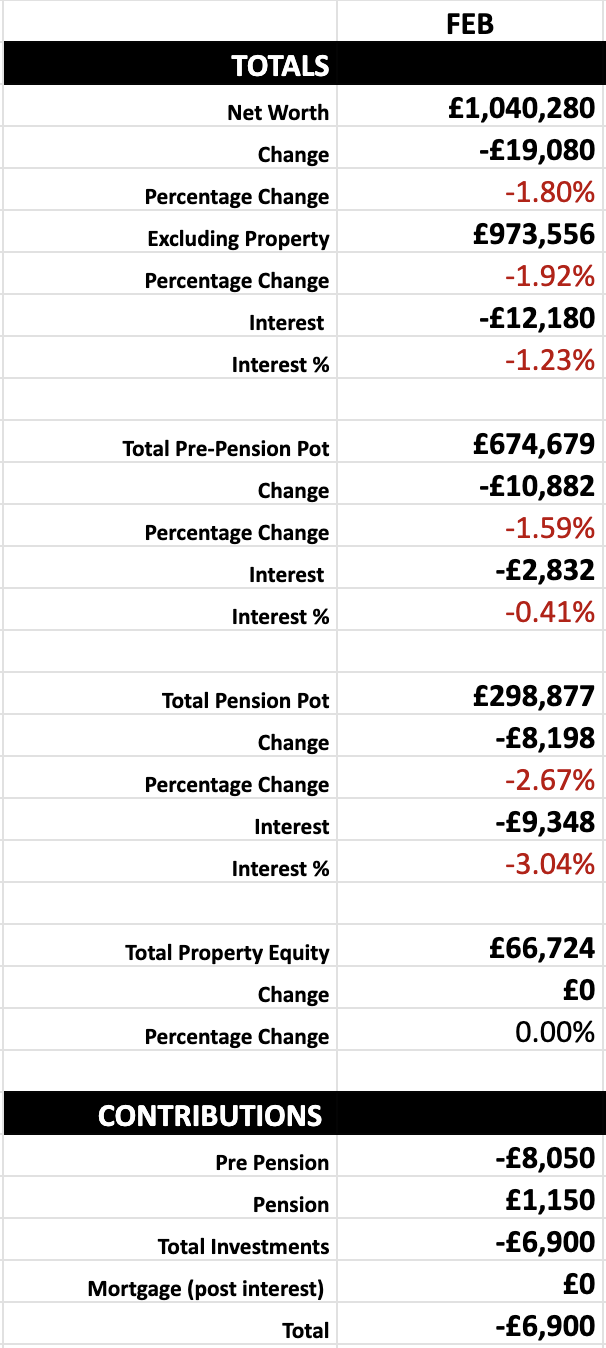The image size is (606, 1348).
Task: Click the Excluding Property value £973,556
Action: 470,233
